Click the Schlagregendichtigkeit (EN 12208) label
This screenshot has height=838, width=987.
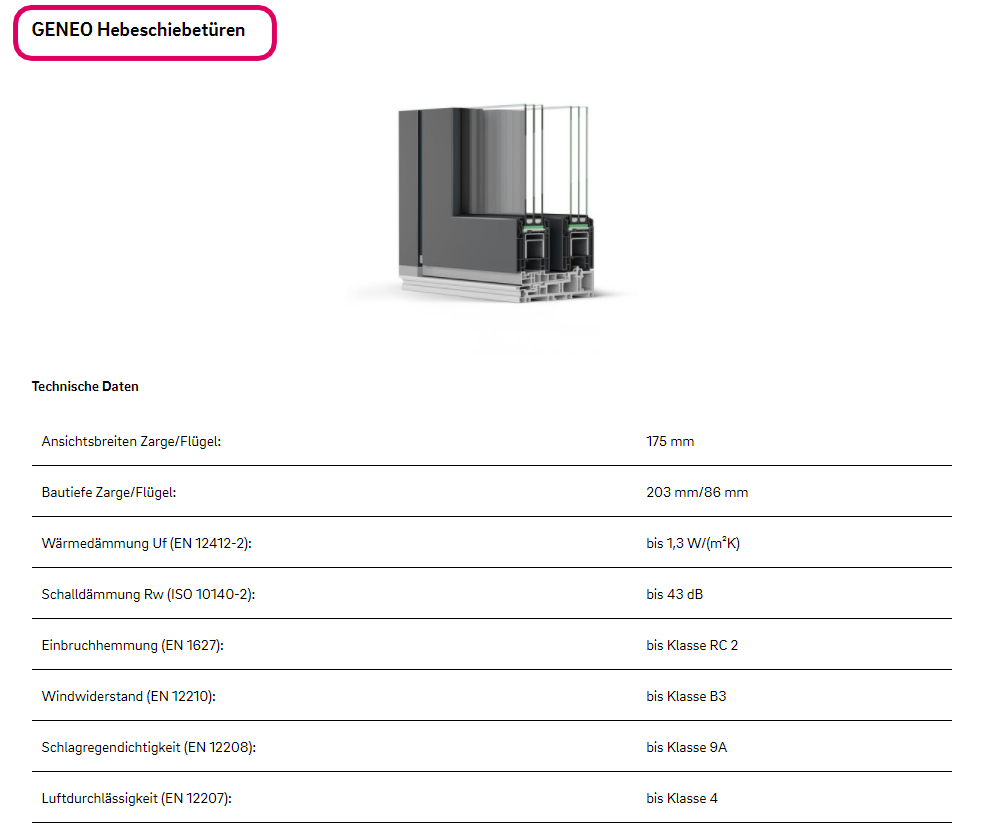(149, 747)
